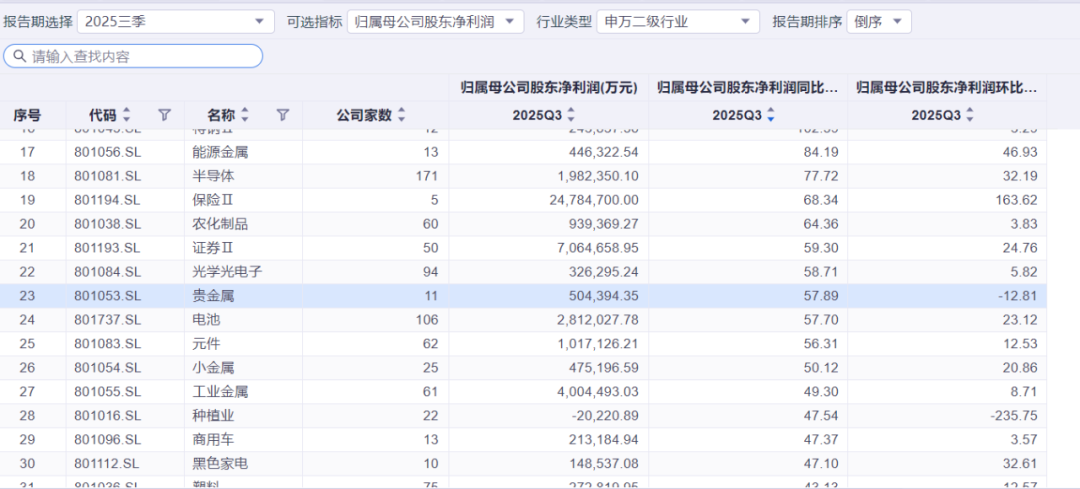Click quarter-on-quarter value -235.75
Viewport: 1080px width, 489px height.
pyautogui.click(x=1014, y=416)
